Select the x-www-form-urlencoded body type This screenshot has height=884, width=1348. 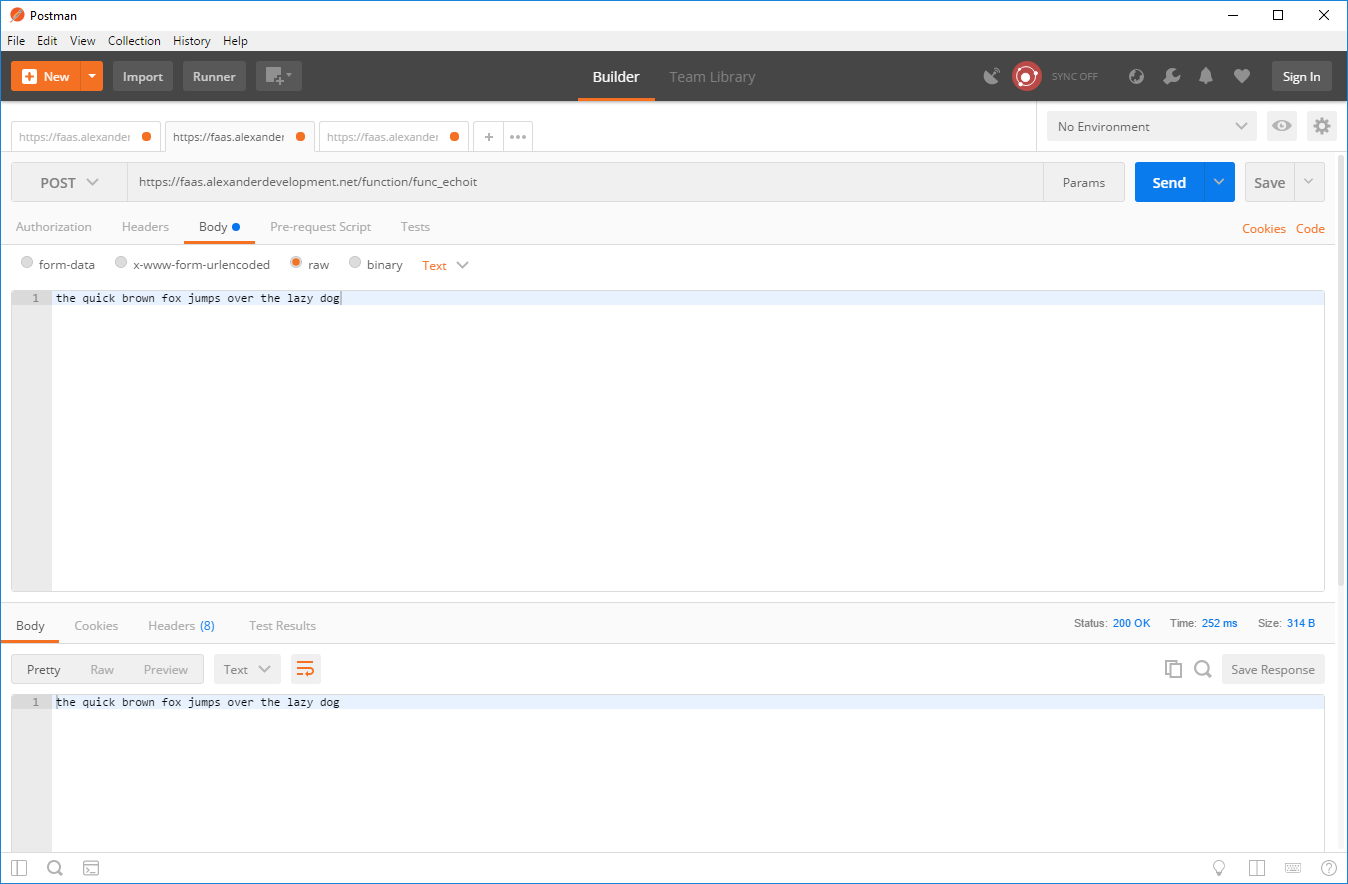tap(121, 263)
